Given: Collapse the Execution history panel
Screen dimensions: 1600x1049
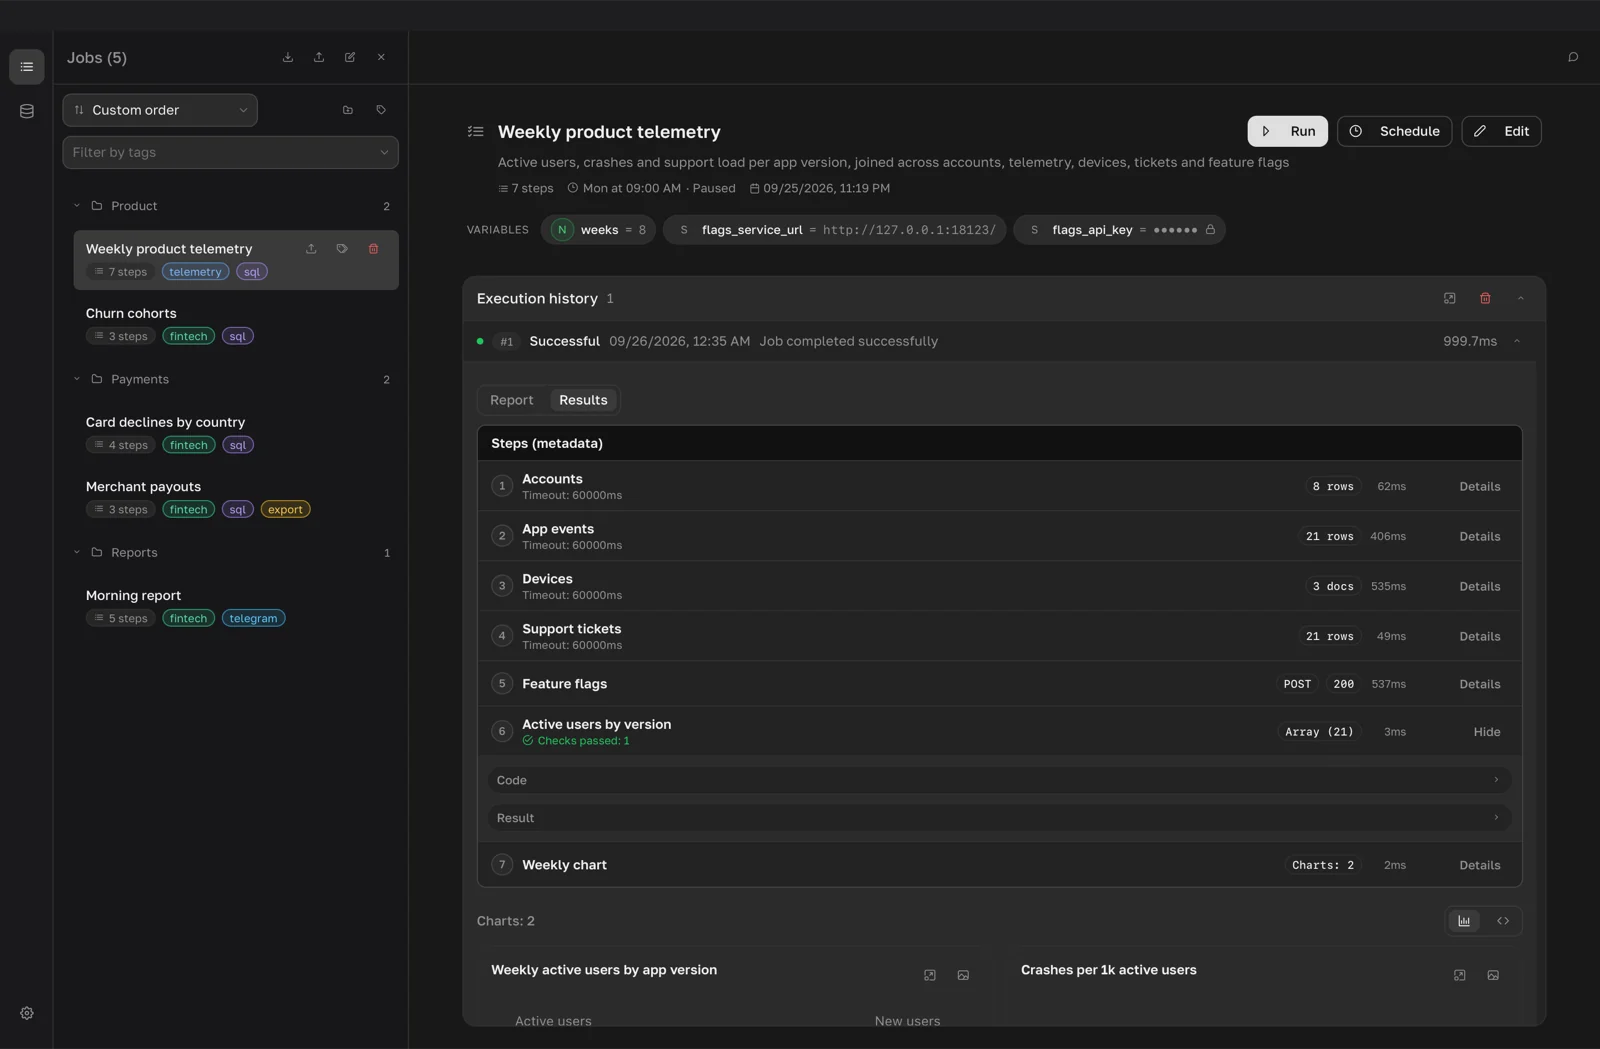Looking at the screenshot, I should pyautogui.click(x=1521, y=298).
